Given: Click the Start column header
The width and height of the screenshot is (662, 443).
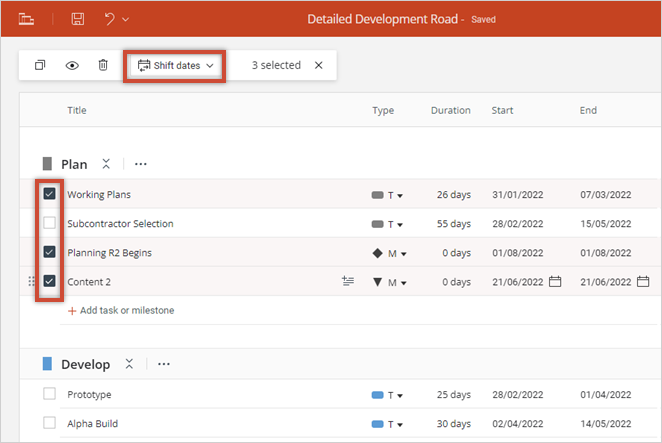Looking at the screenshot, I should 502,110.
